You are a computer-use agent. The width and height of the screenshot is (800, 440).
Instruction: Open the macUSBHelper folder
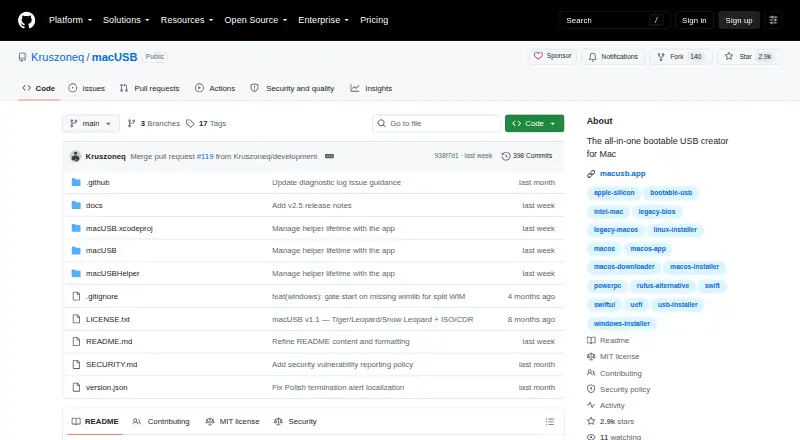pyautogui.click(x=112, y=274)
